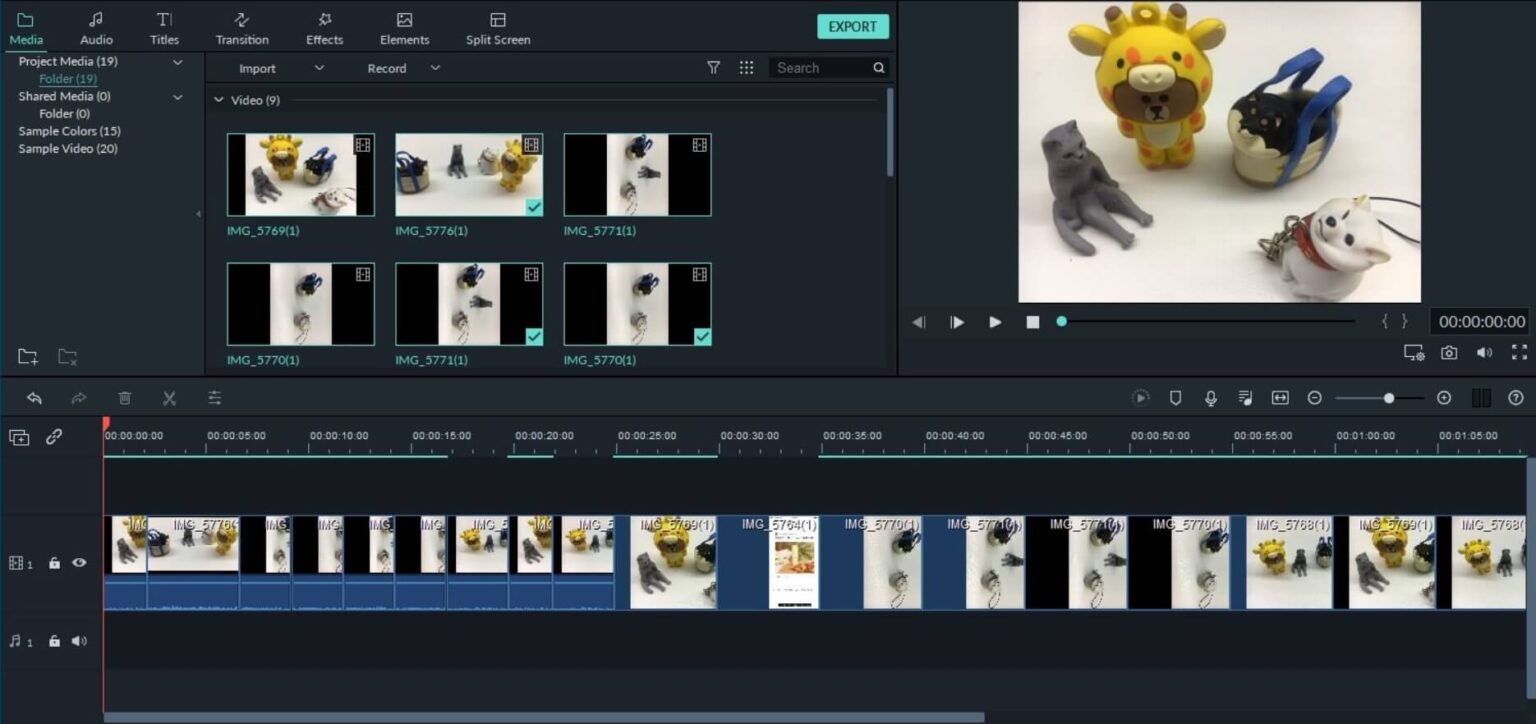The height and width of the screenshot is (724, 1536).
Task: Open the voiceover Record microphone tool
Action: click(x=1210, y=397)
